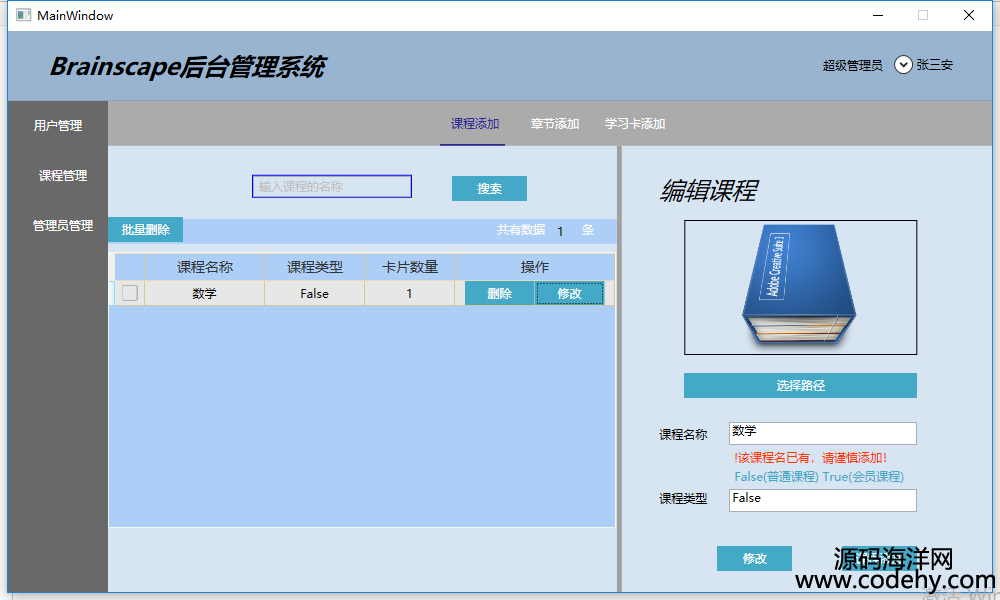Click the 选择路径 button
The width and height of the screenshot is (1000, 600).
pos(800,386)
